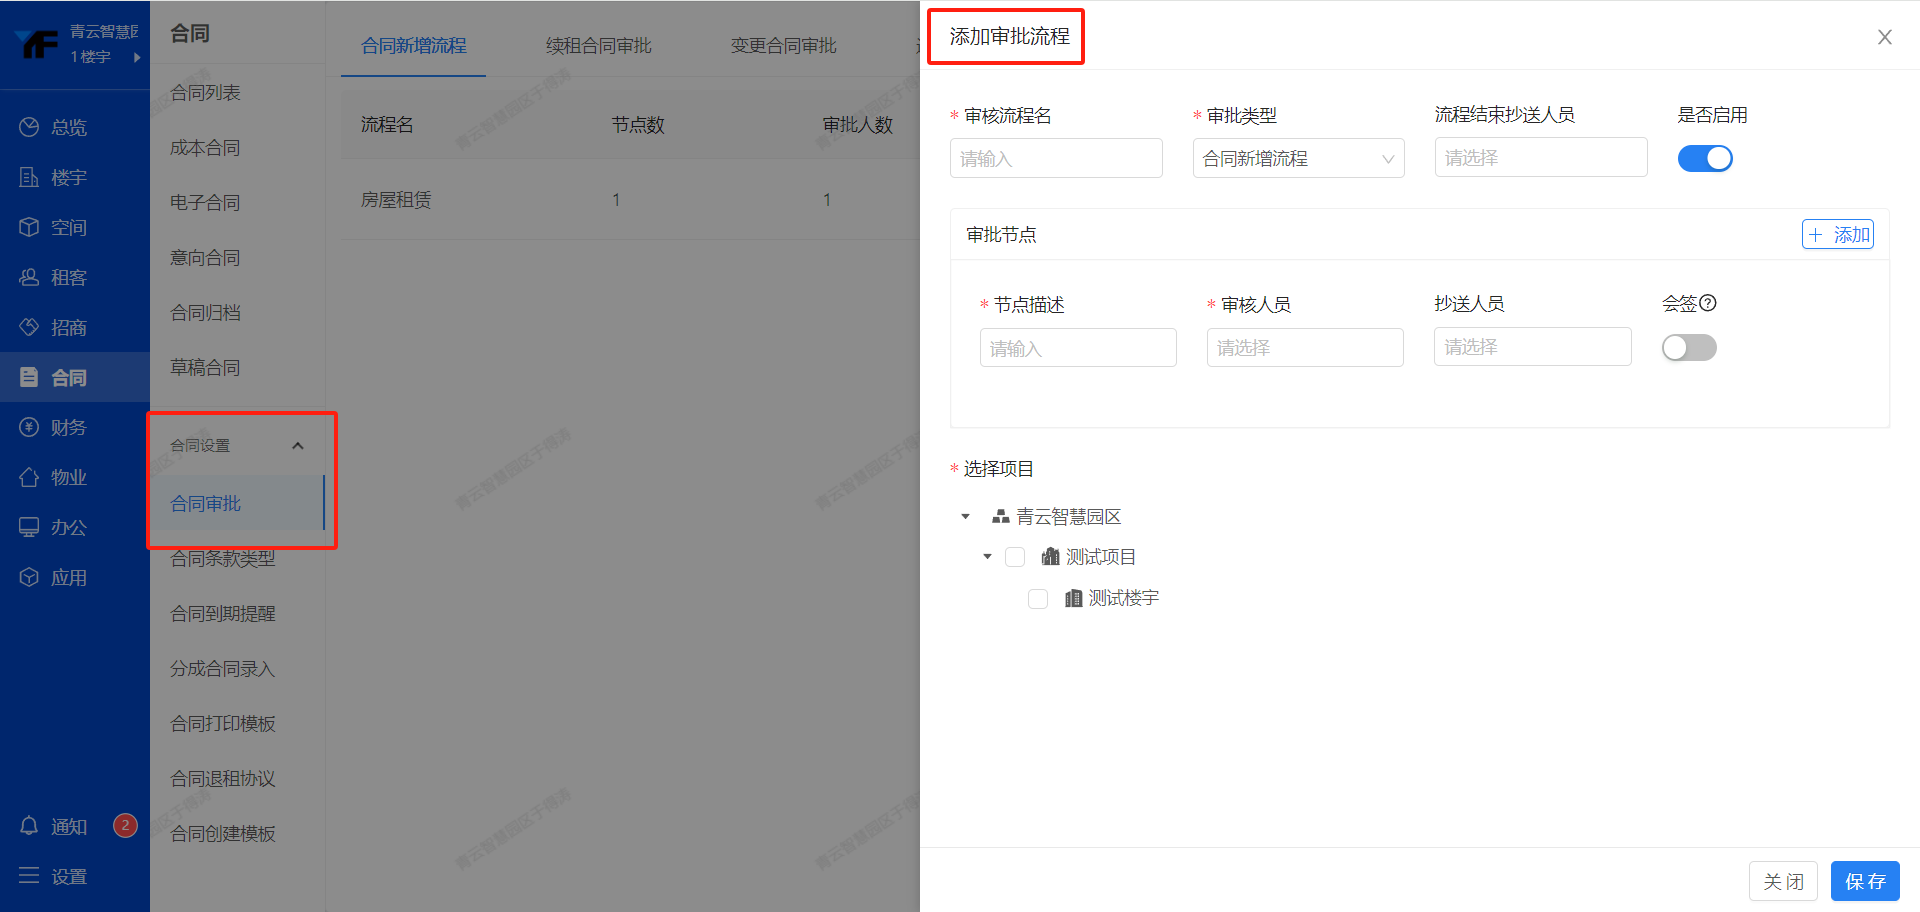
Task: Collapse the 合同设置 menu section
Action: (297, 446)
